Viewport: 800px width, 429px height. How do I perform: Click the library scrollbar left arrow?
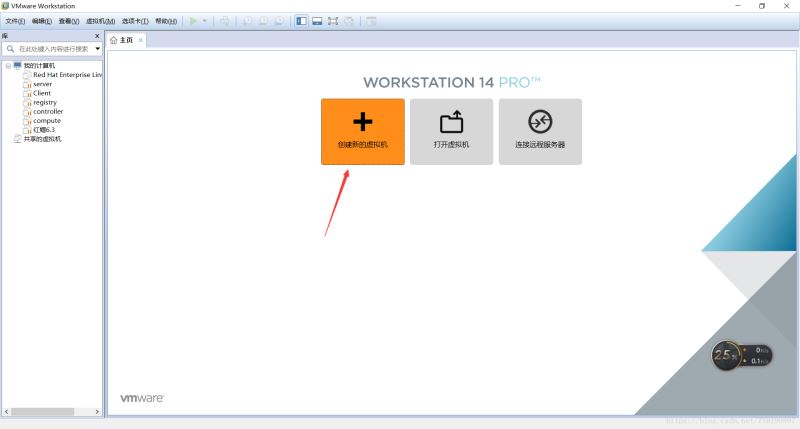pos(6,412)
